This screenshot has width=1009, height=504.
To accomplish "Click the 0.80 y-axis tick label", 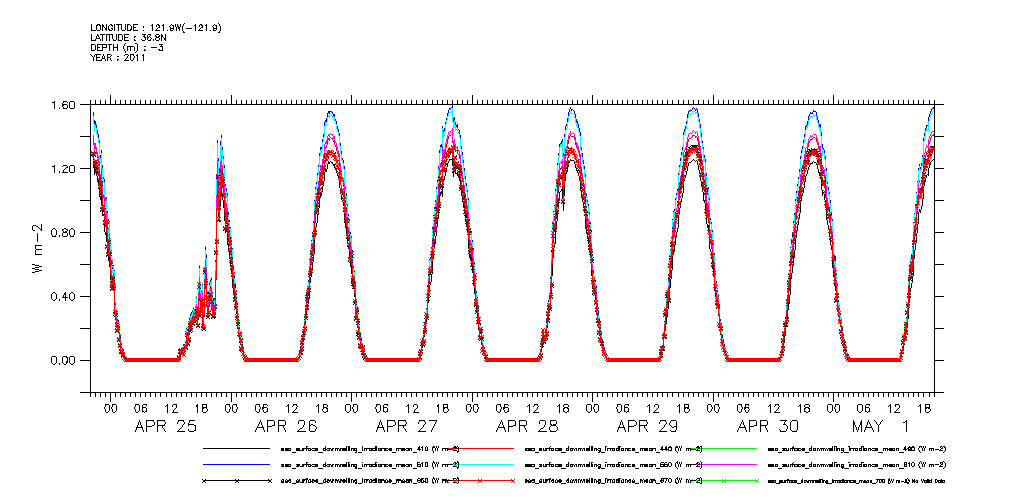I will point(64,232).
